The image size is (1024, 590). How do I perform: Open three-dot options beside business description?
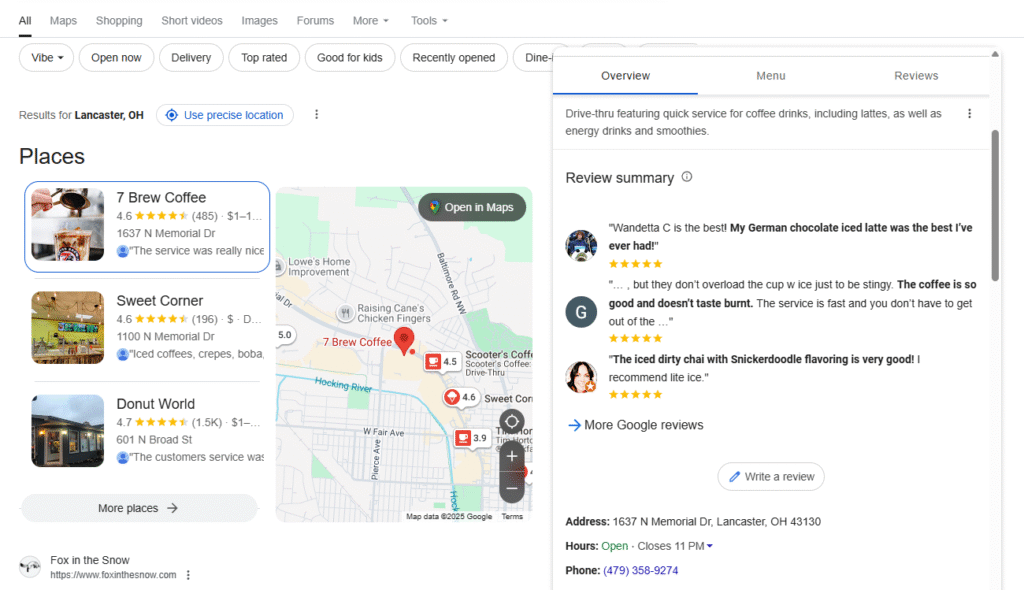pyautogui.click(x=969, y=114)
